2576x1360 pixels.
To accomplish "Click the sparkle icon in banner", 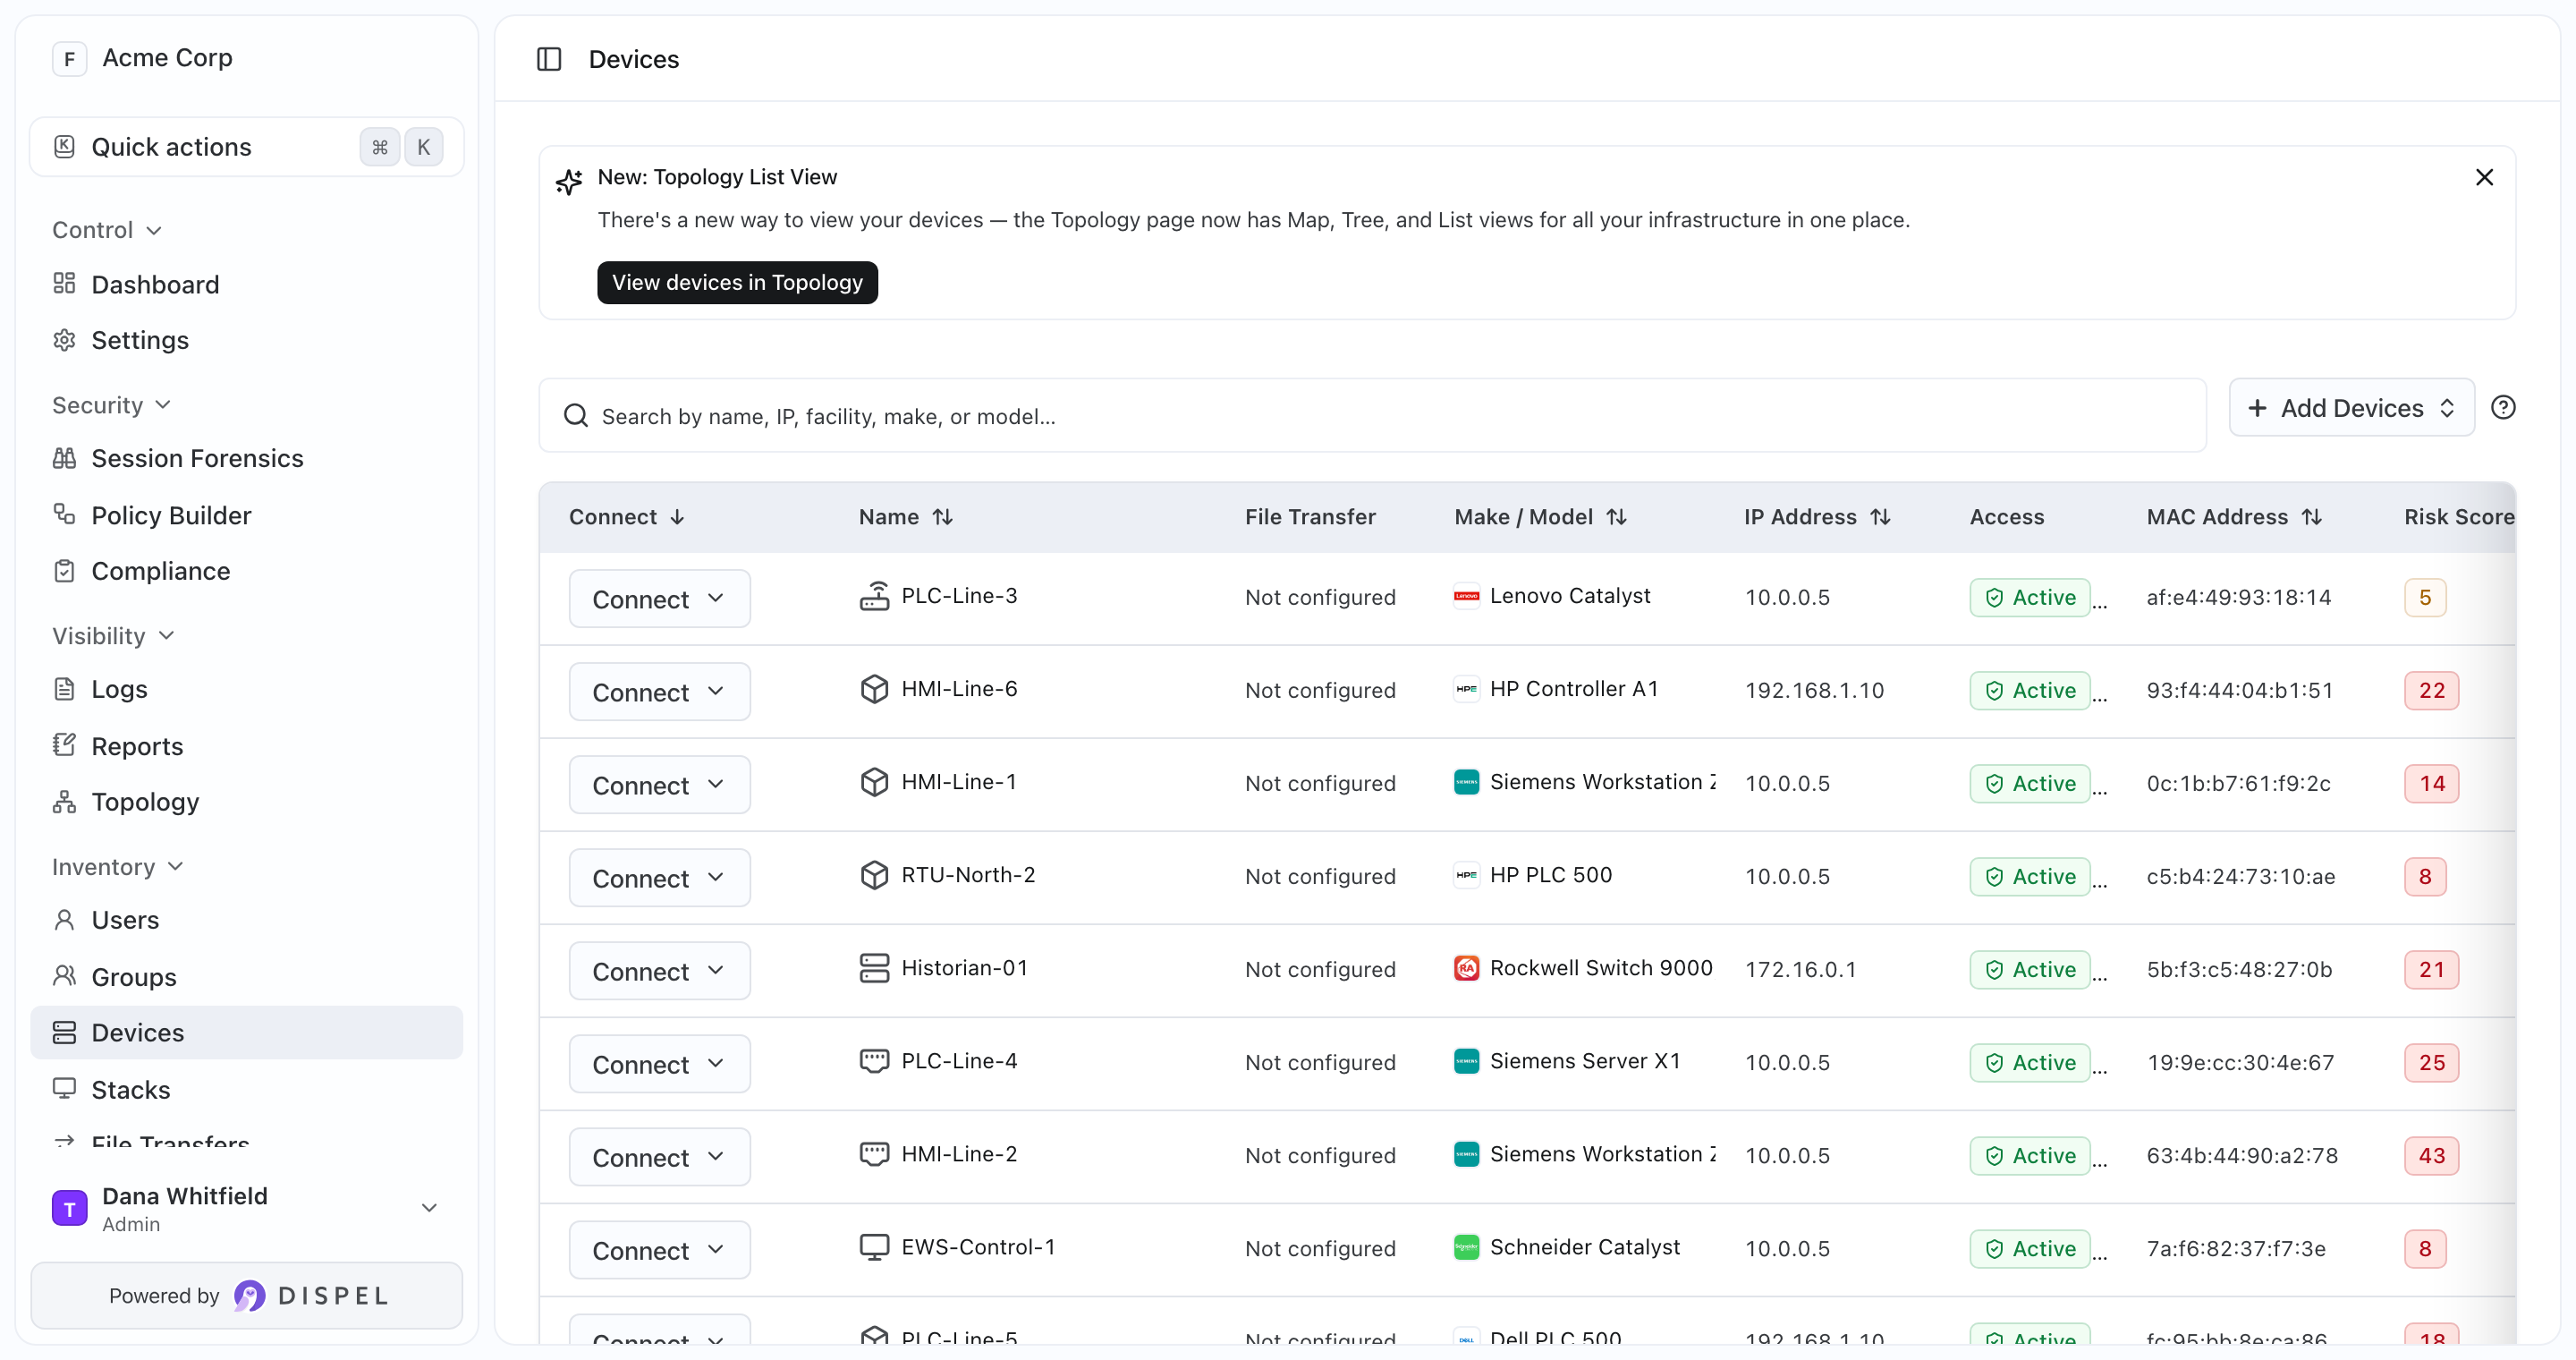I will [x=569, y=181].
